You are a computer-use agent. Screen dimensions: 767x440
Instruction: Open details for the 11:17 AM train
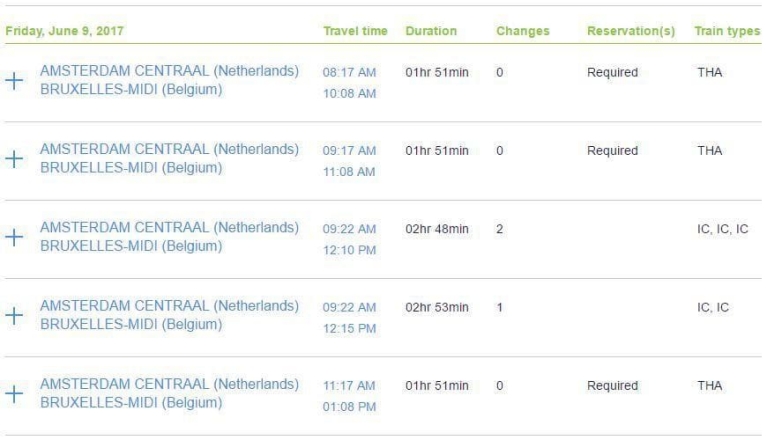[15, 394]
